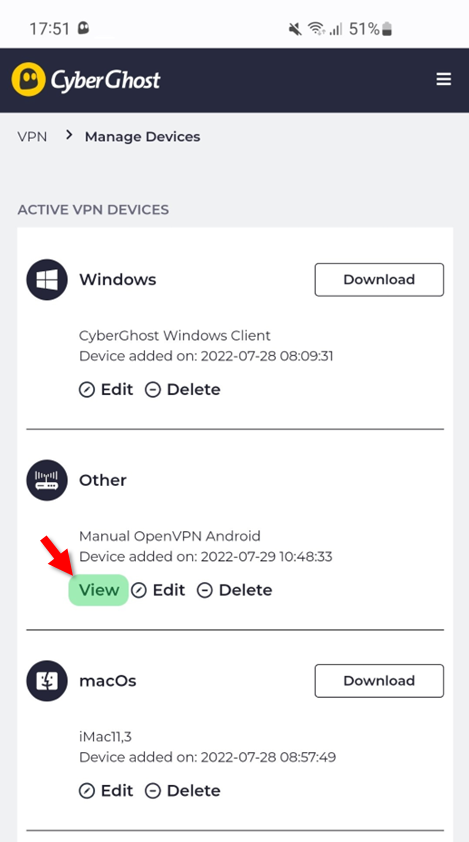This screenshot has width=469, height=842.
Task: Click the delete minus icon under Other
Action: 205,591
